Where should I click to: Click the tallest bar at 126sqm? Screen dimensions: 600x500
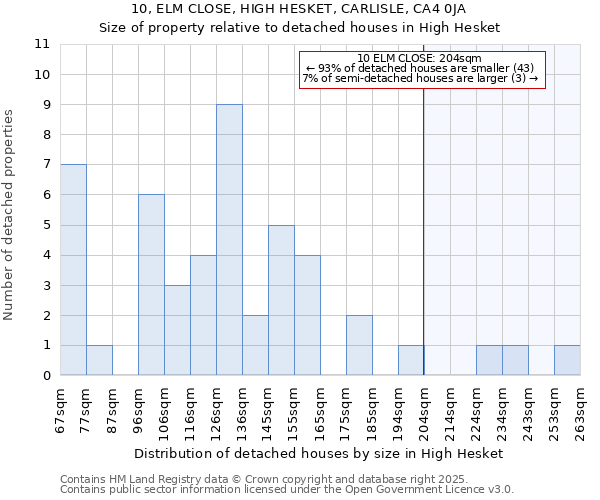click(229, 240)
